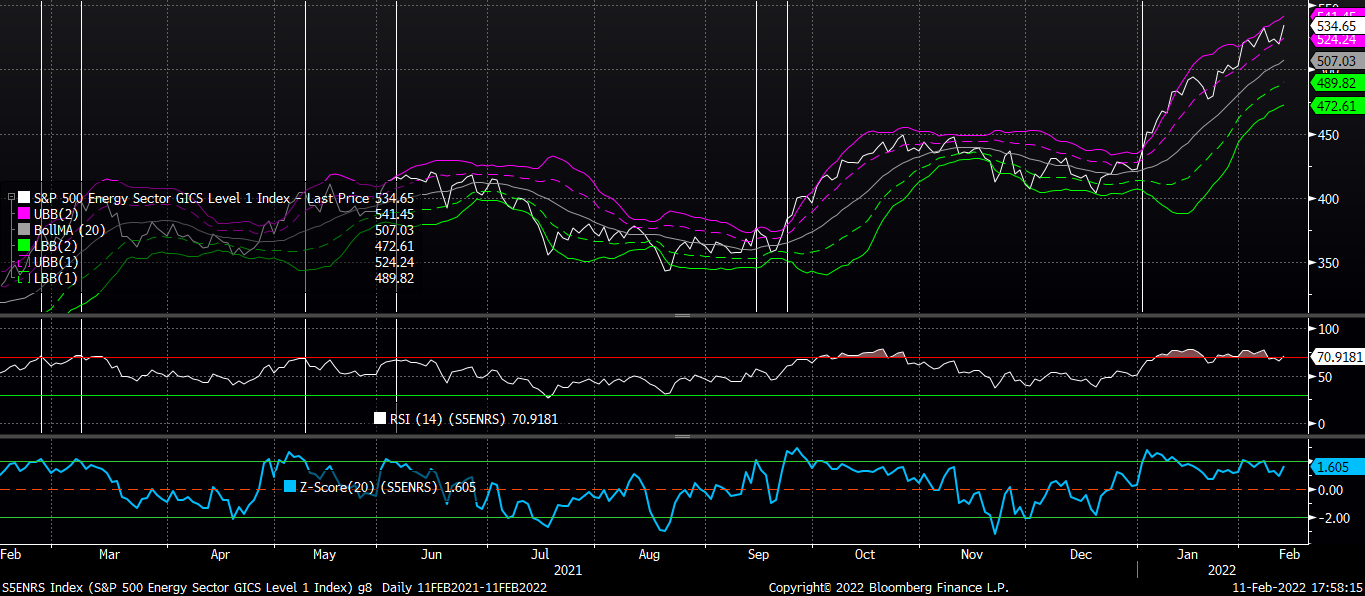Click legend value 472.61
Image resolution: width=1365 pixels, height=596 pixels.
[394, 246]
